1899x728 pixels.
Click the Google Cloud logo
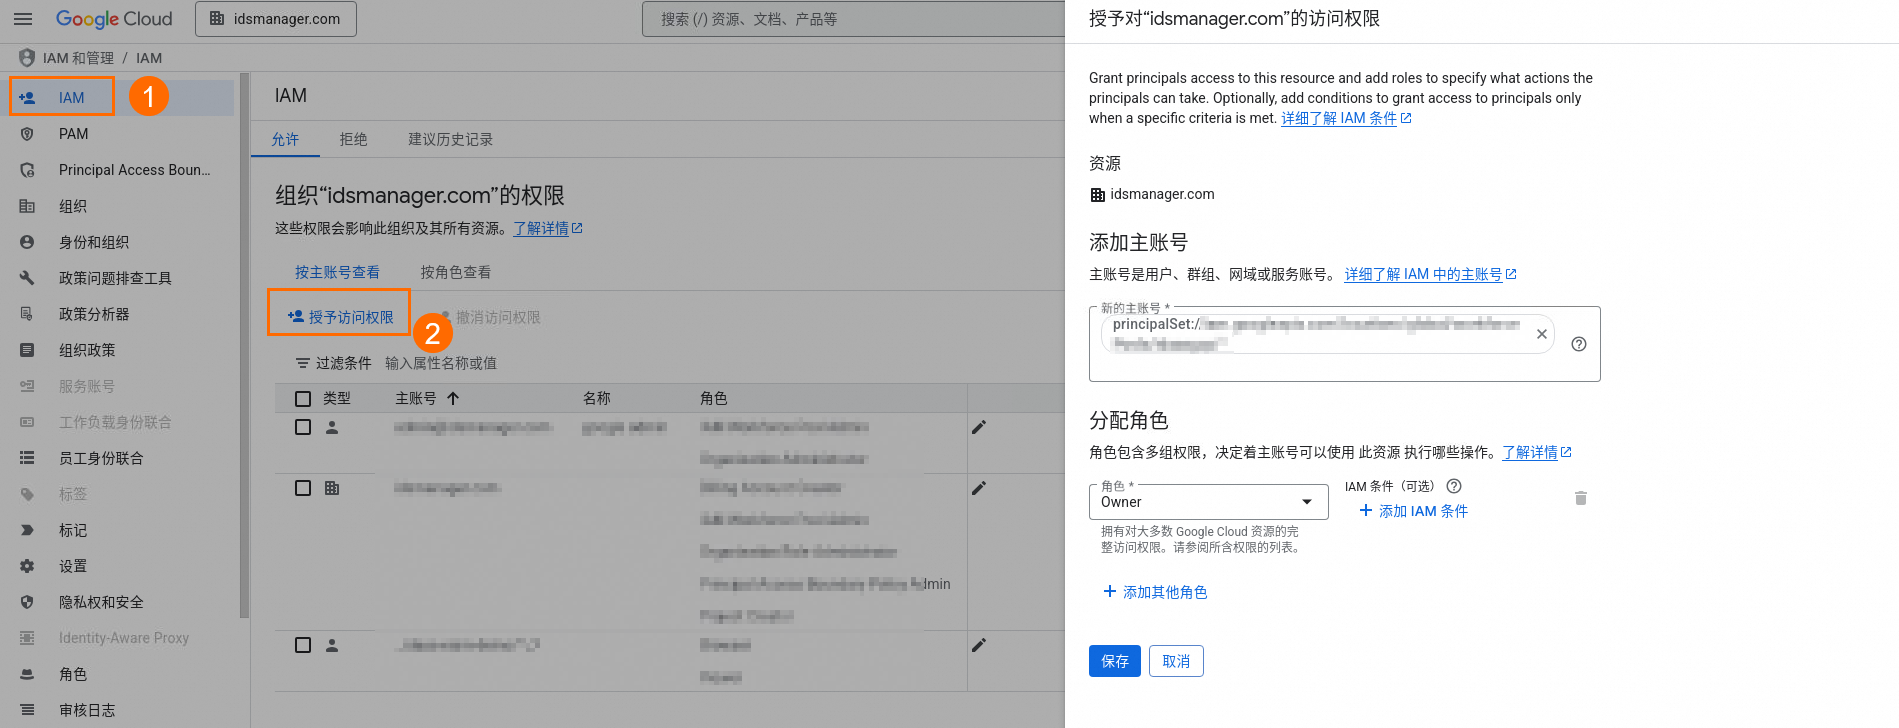(114, 19)
